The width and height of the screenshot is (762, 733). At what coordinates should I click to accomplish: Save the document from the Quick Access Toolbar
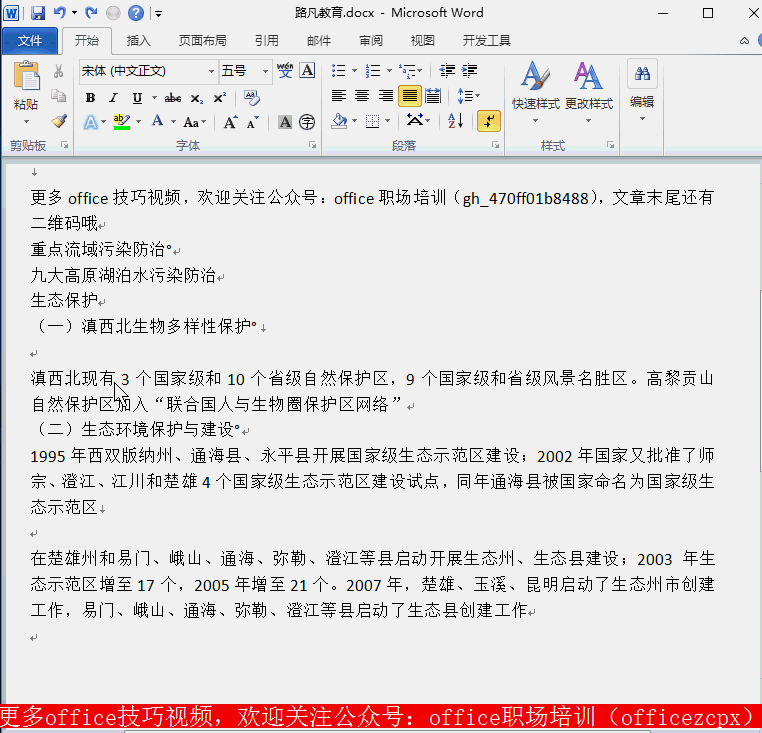pos(38,13)
